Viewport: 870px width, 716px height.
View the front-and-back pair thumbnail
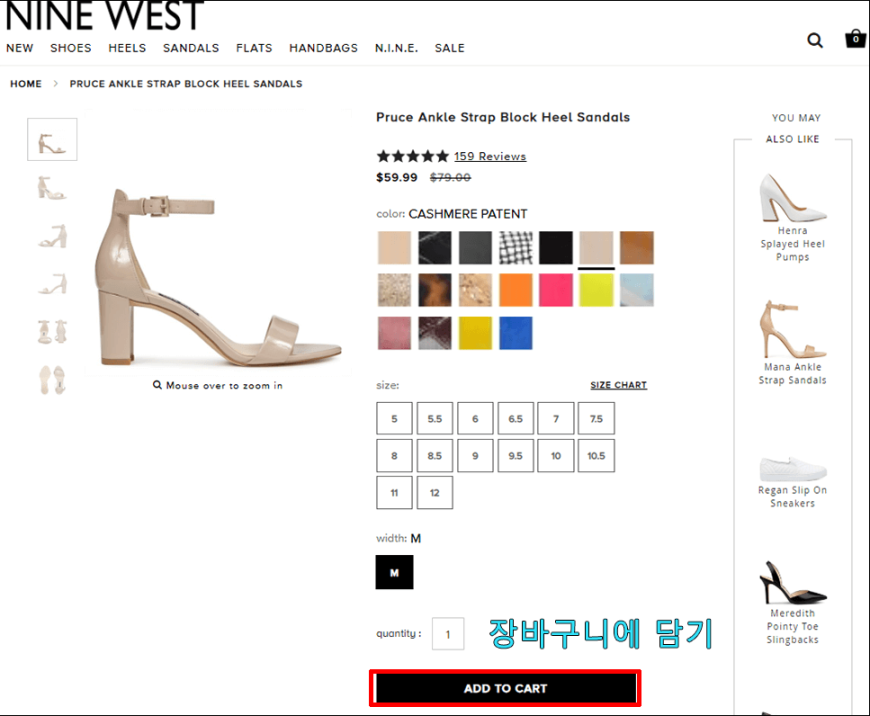pyautogui.click(x=52, y=332)
